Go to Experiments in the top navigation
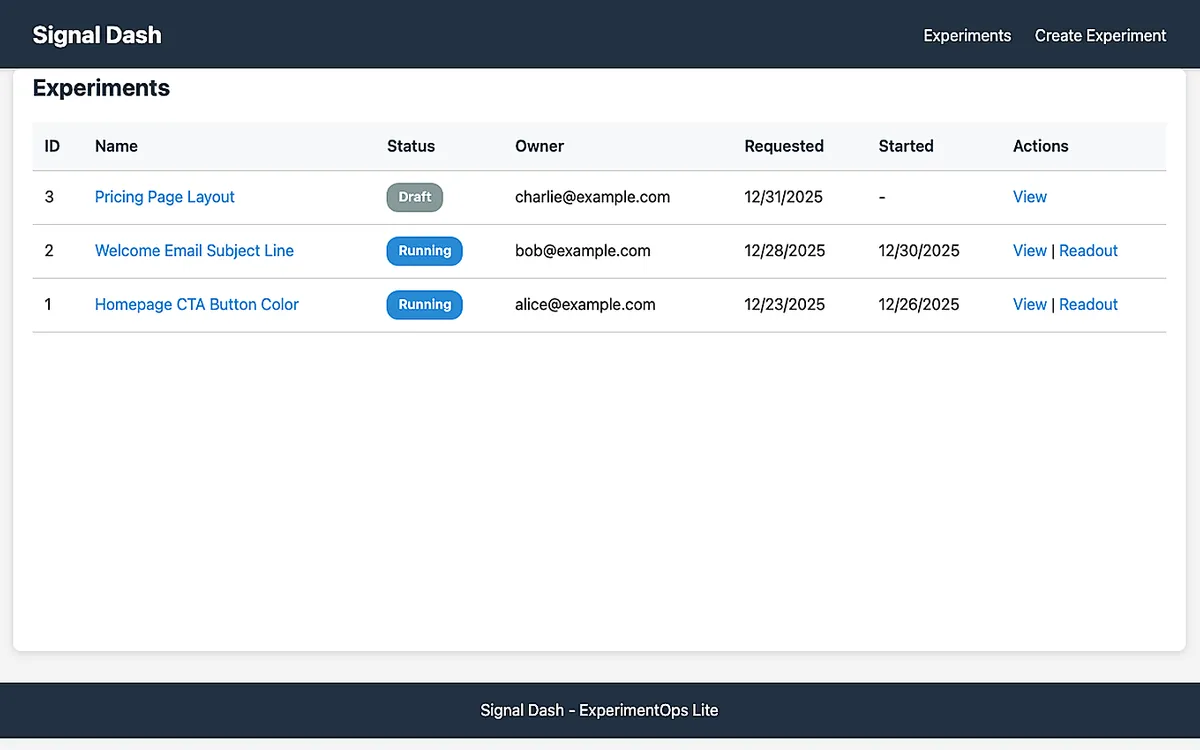This screenshot has height=750, width=1200. (x=967, y=35)
